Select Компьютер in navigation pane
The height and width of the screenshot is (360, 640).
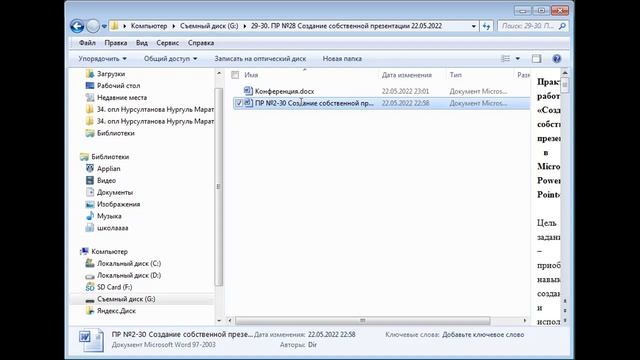click(x=109, y=251)
